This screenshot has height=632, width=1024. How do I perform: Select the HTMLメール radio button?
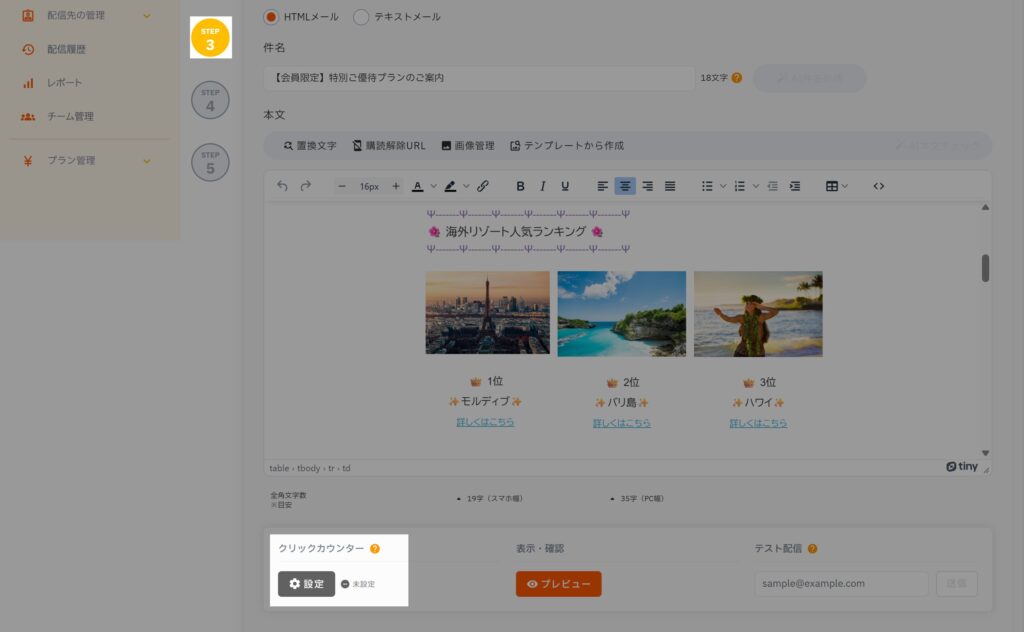pyautogui.click(x=271, y=17)
